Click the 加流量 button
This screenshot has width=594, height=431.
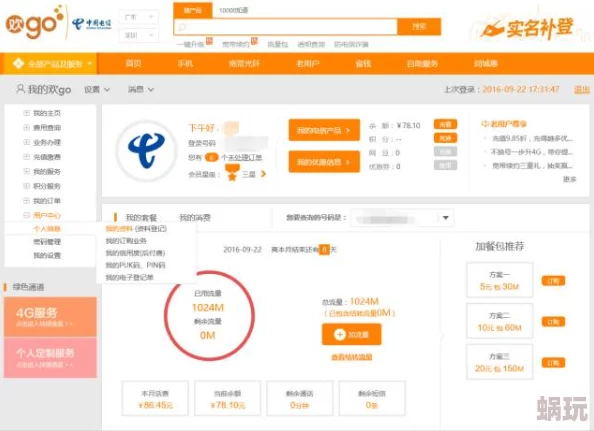coord(352,334)
